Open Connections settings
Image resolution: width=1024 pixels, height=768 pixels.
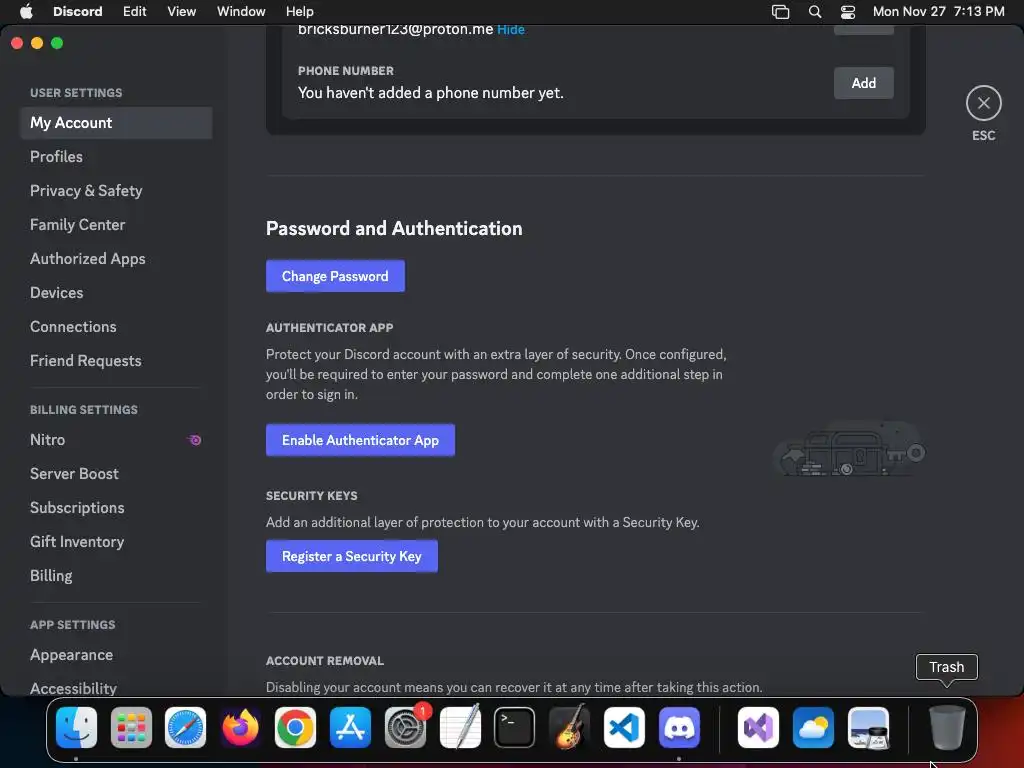coord(116,327)
